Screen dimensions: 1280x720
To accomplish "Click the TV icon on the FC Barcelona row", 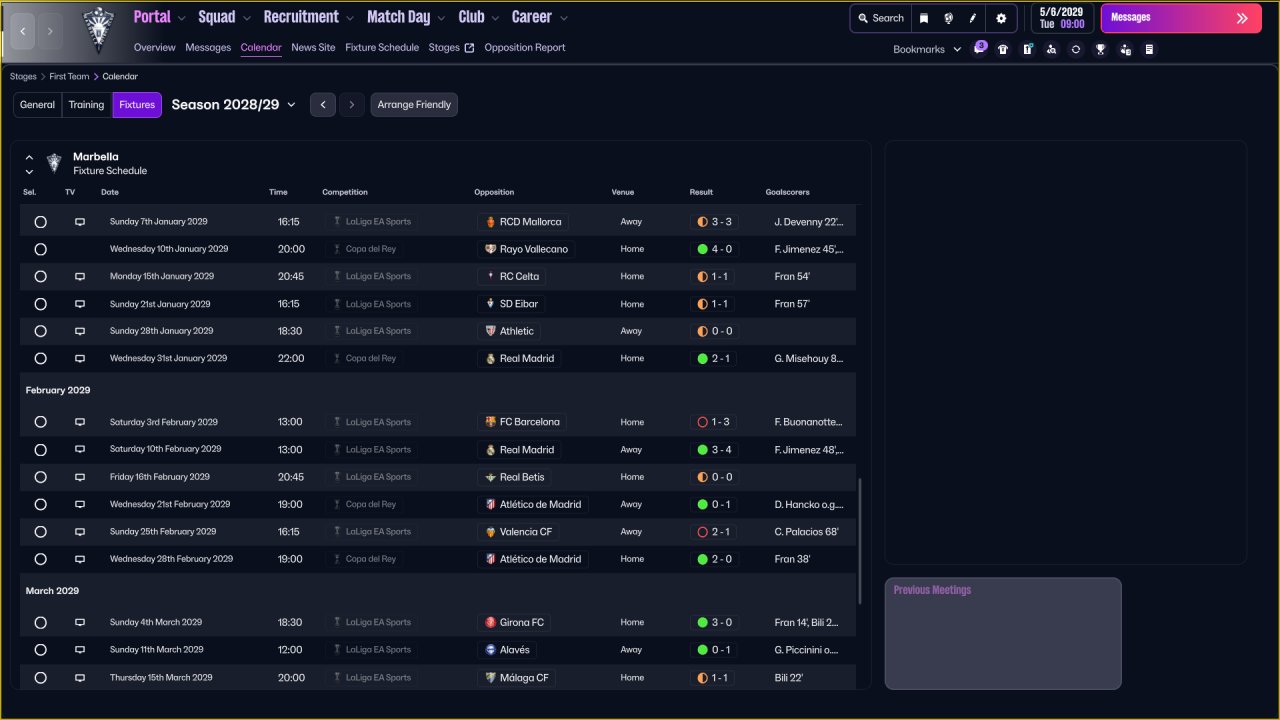I will pos(80,422).
